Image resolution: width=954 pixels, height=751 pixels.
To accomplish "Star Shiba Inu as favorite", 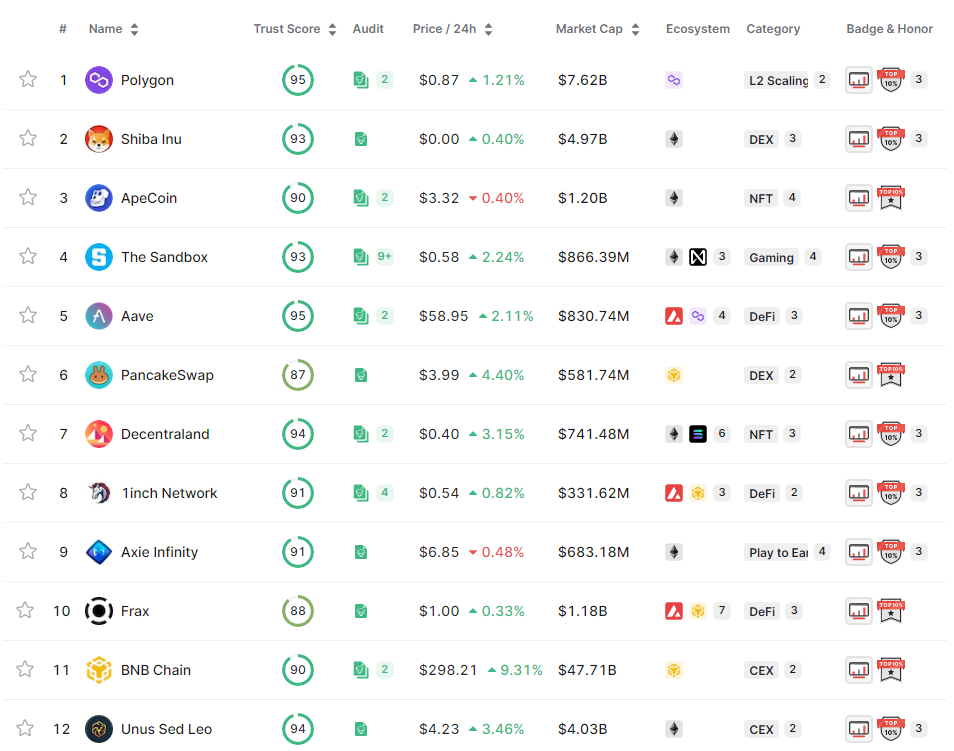I will tap(27, 138).
